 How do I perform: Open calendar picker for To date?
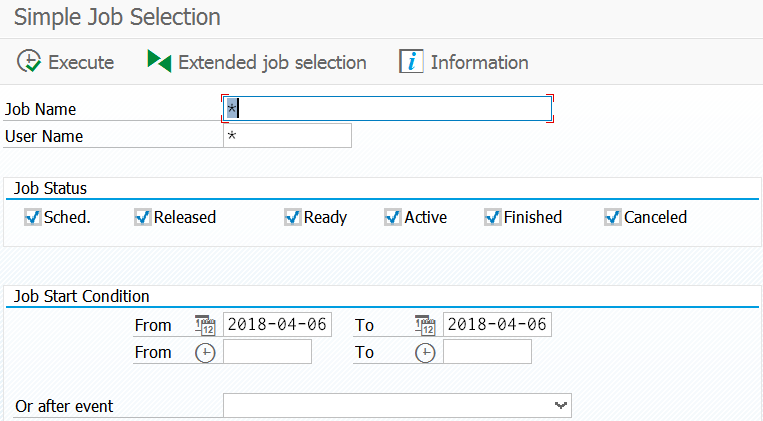425,325
